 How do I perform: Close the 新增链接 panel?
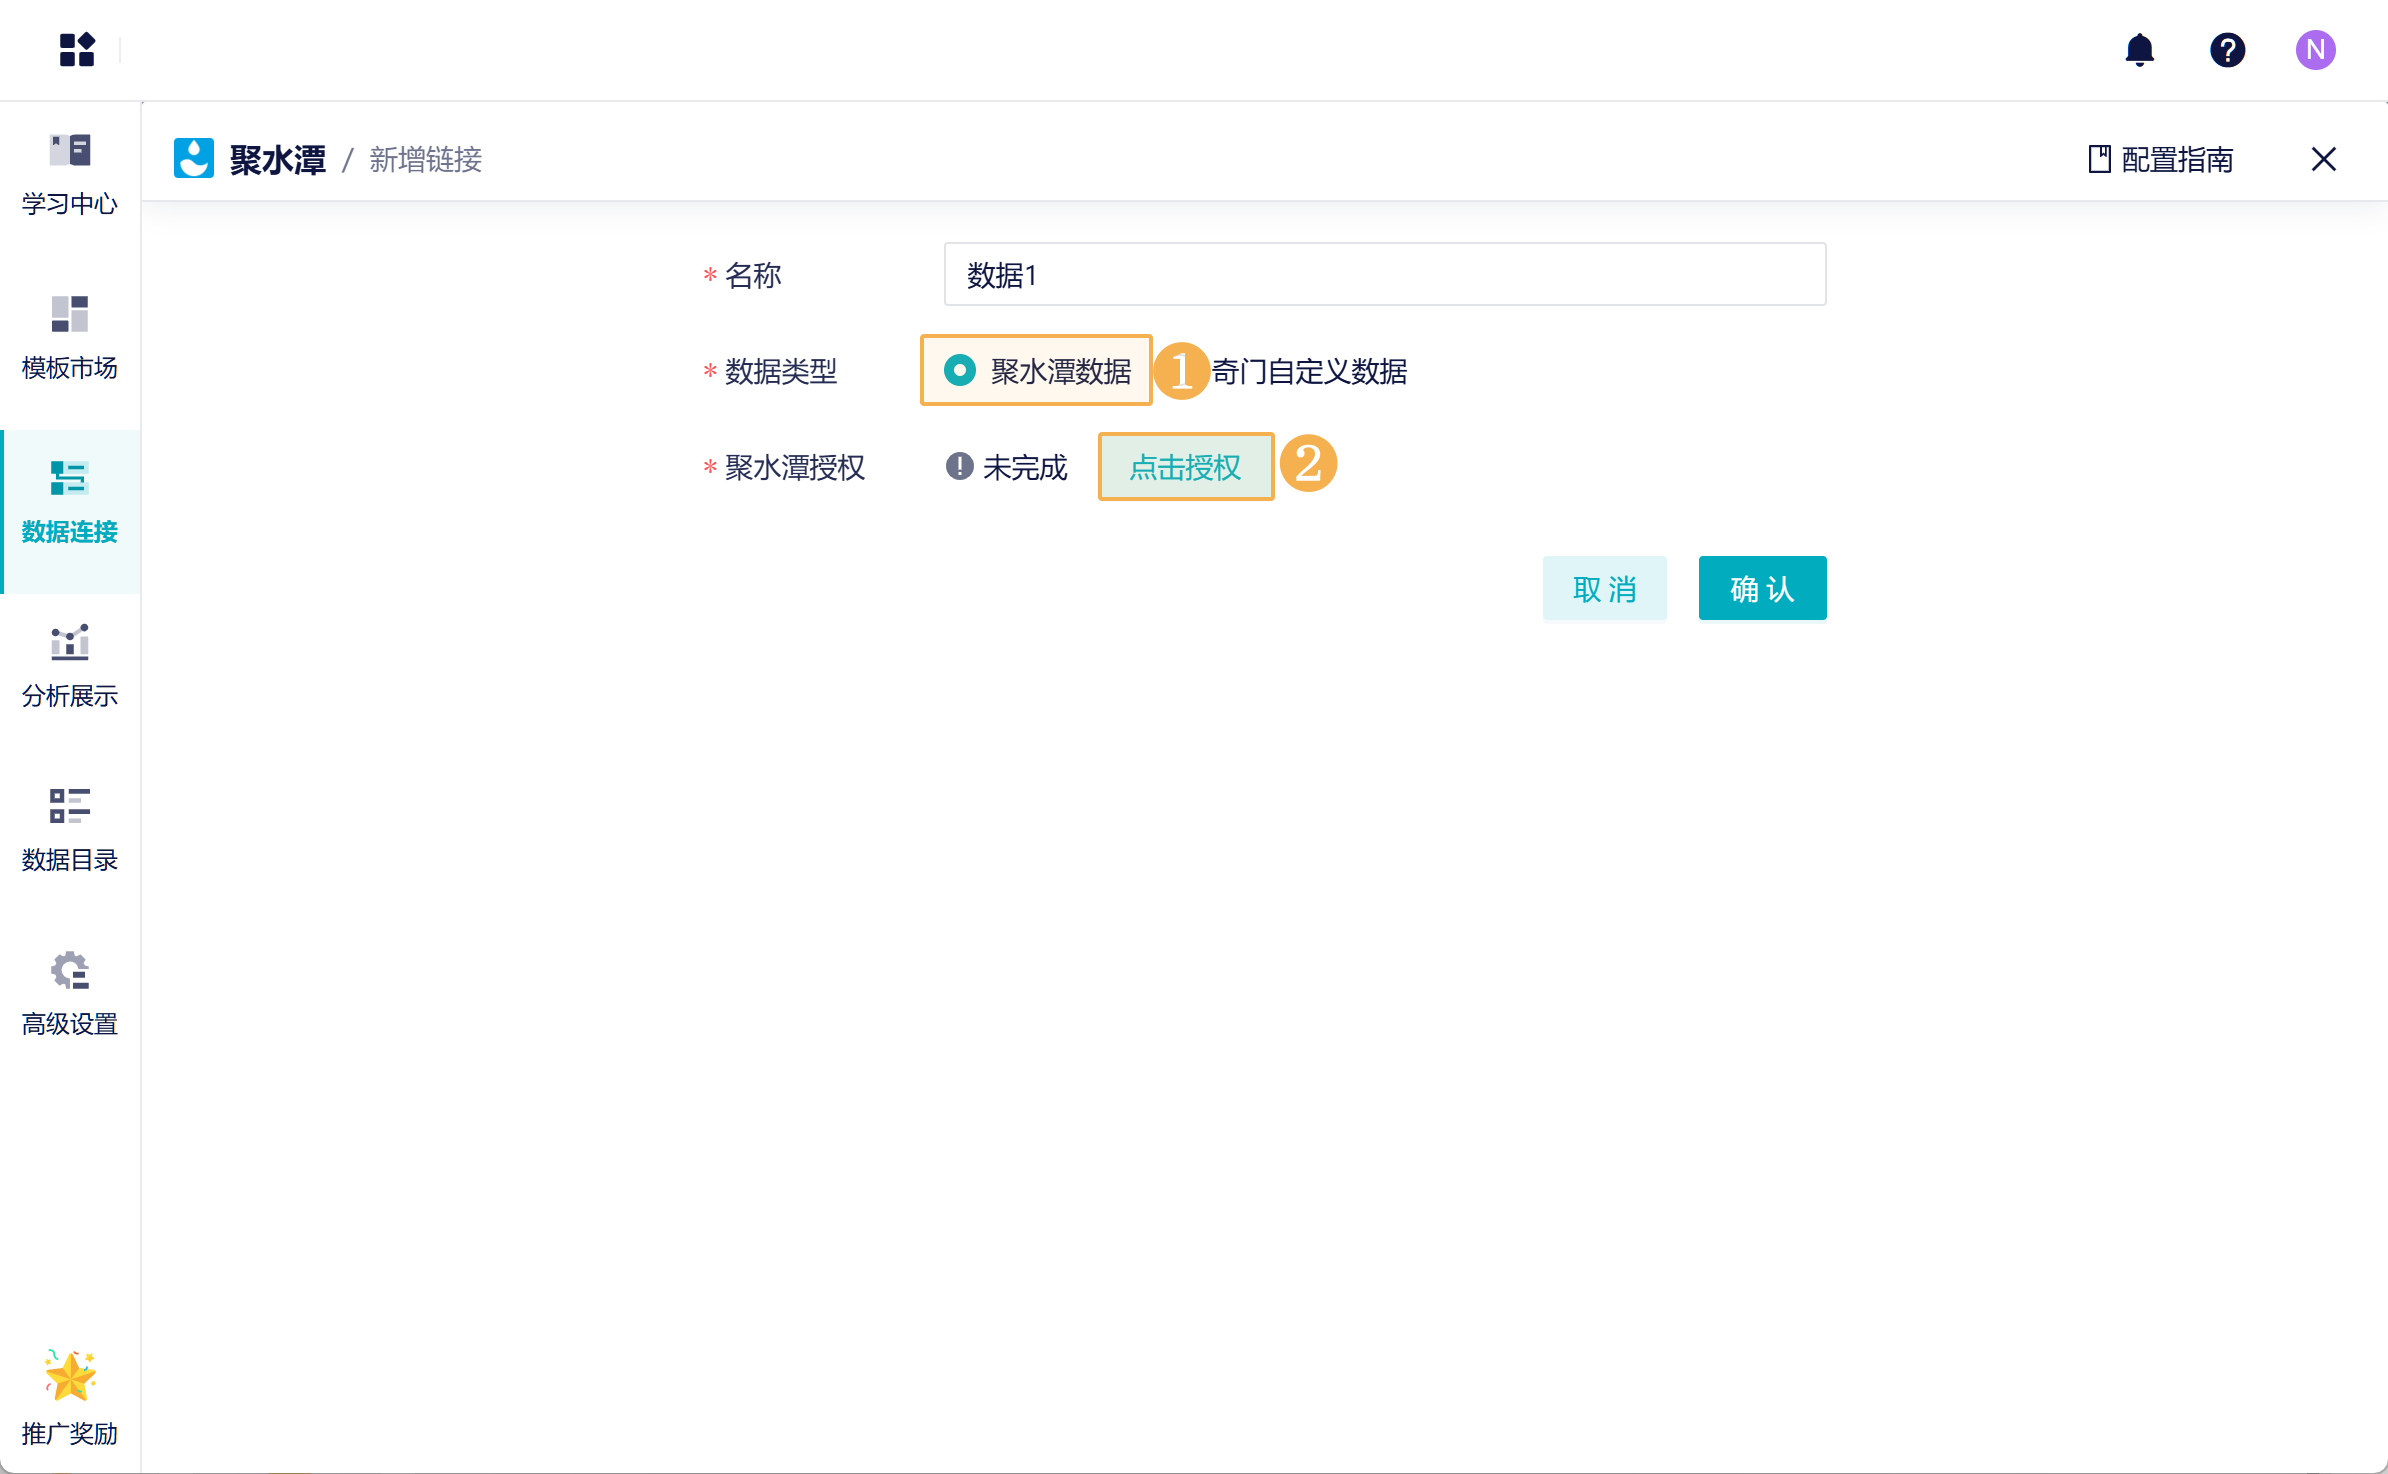2323,159
